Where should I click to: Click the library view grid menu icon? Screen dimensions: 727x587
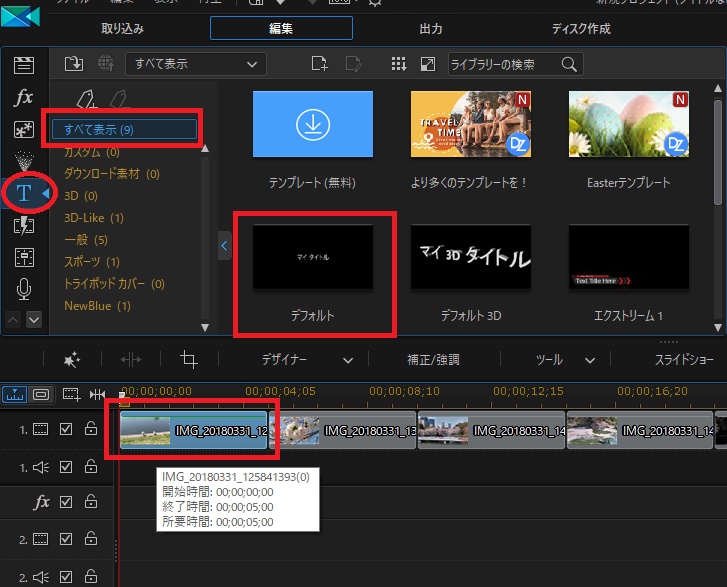[399, 64]
